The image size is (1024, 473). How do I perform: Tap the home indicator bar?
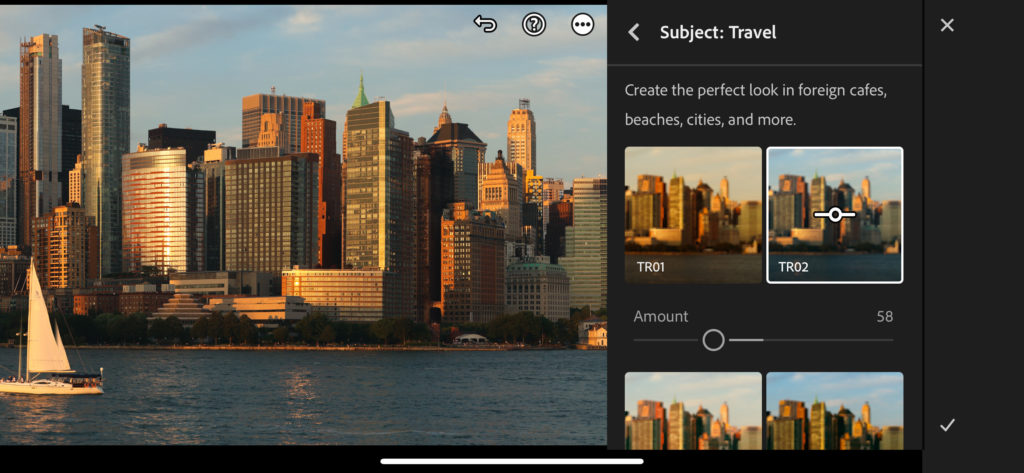pyautogui.click(x=512, y=461)
